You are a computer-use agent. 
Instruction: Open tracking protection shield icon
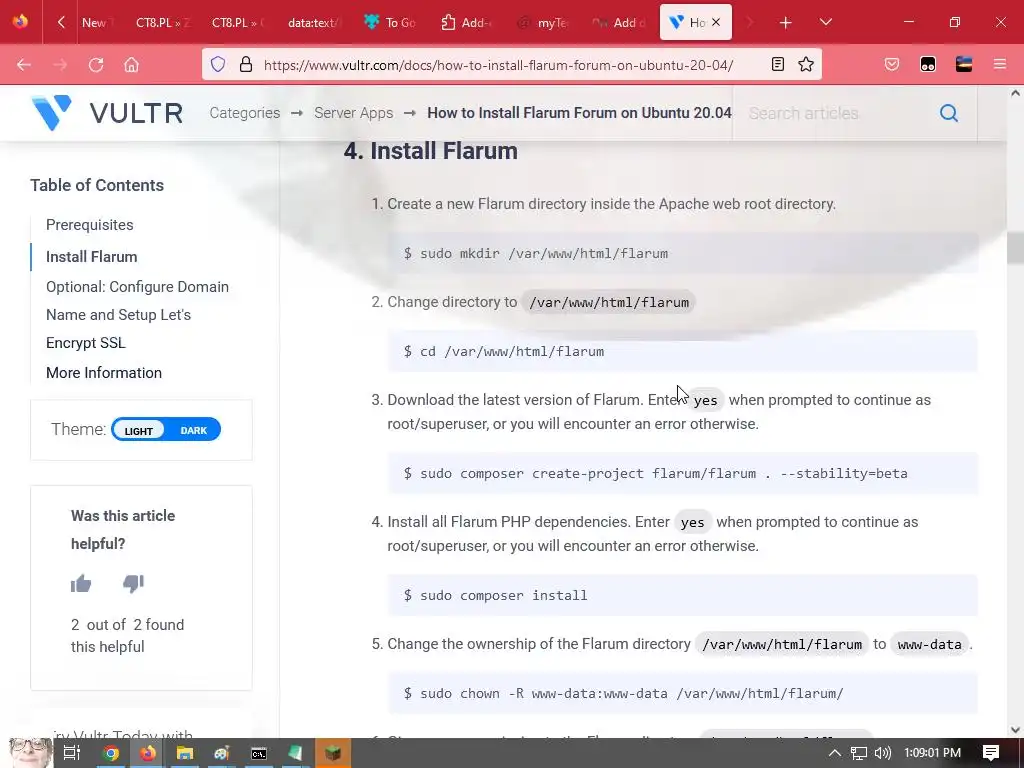pos(218,64)
